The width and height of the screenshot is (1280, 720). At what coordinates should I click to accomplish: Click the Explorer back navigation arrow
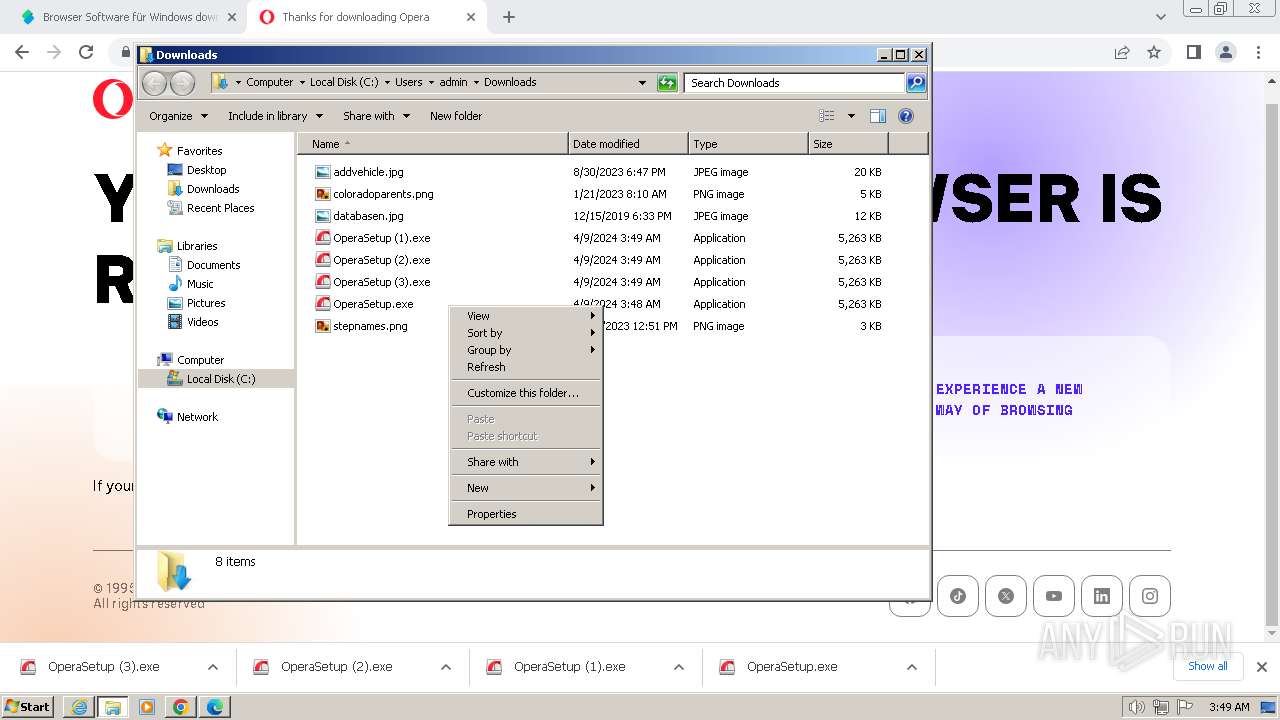pos(154,83)
